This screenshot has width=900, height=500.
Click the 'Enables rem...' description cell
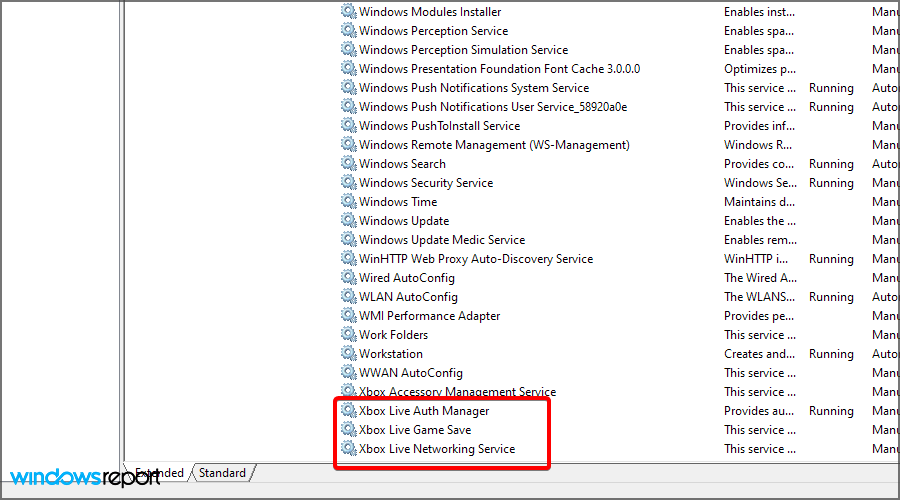click(x=761, y=240)
